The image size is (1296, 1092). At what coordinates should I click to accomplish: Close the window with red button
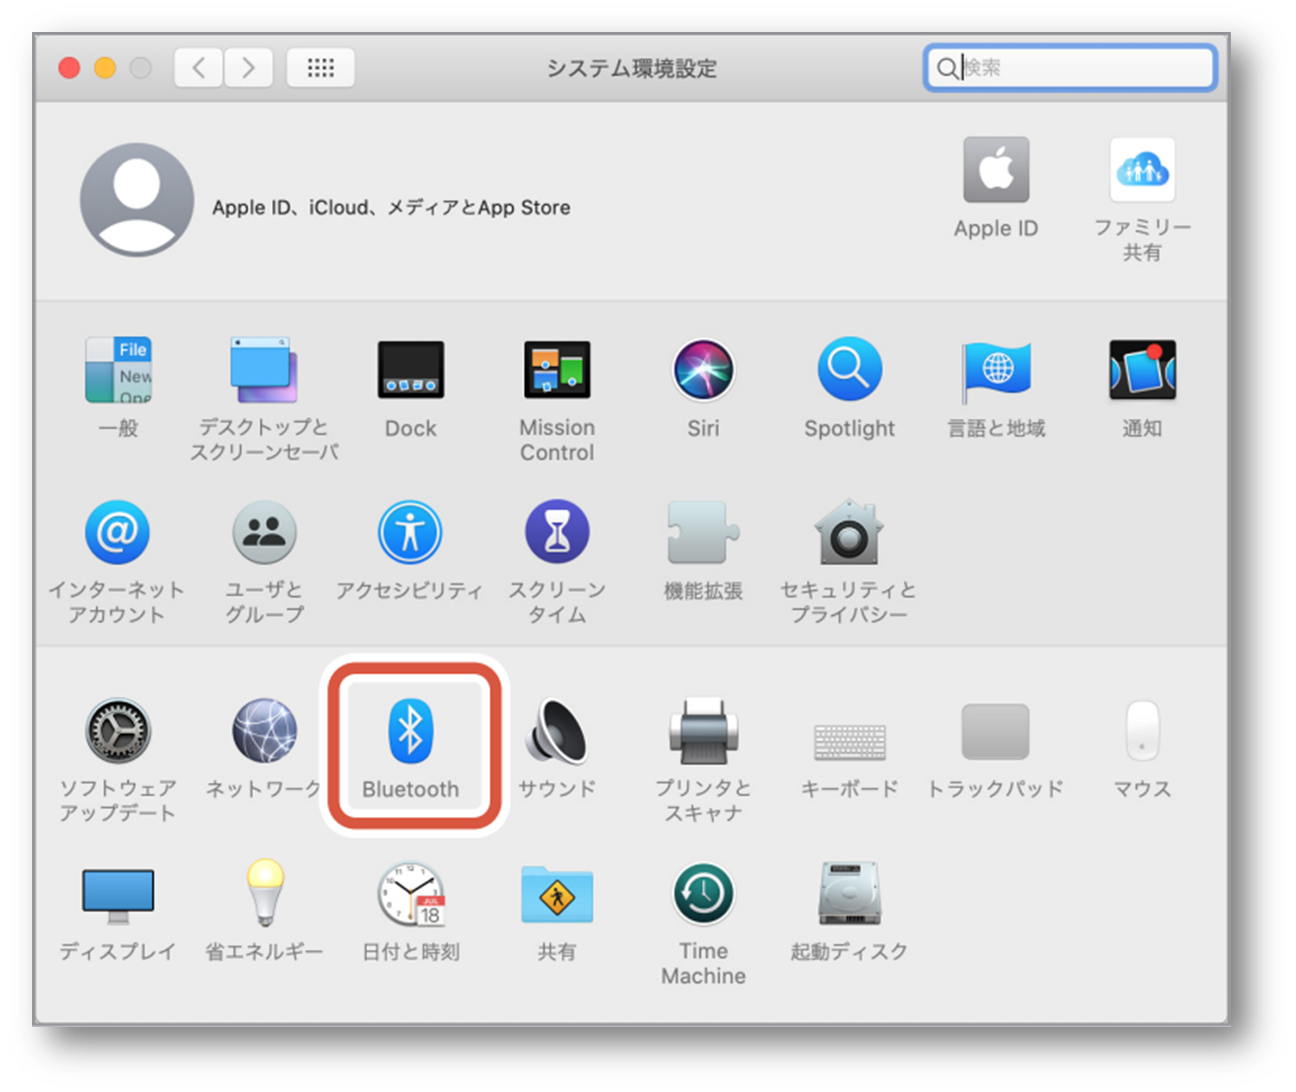(69, 68)
